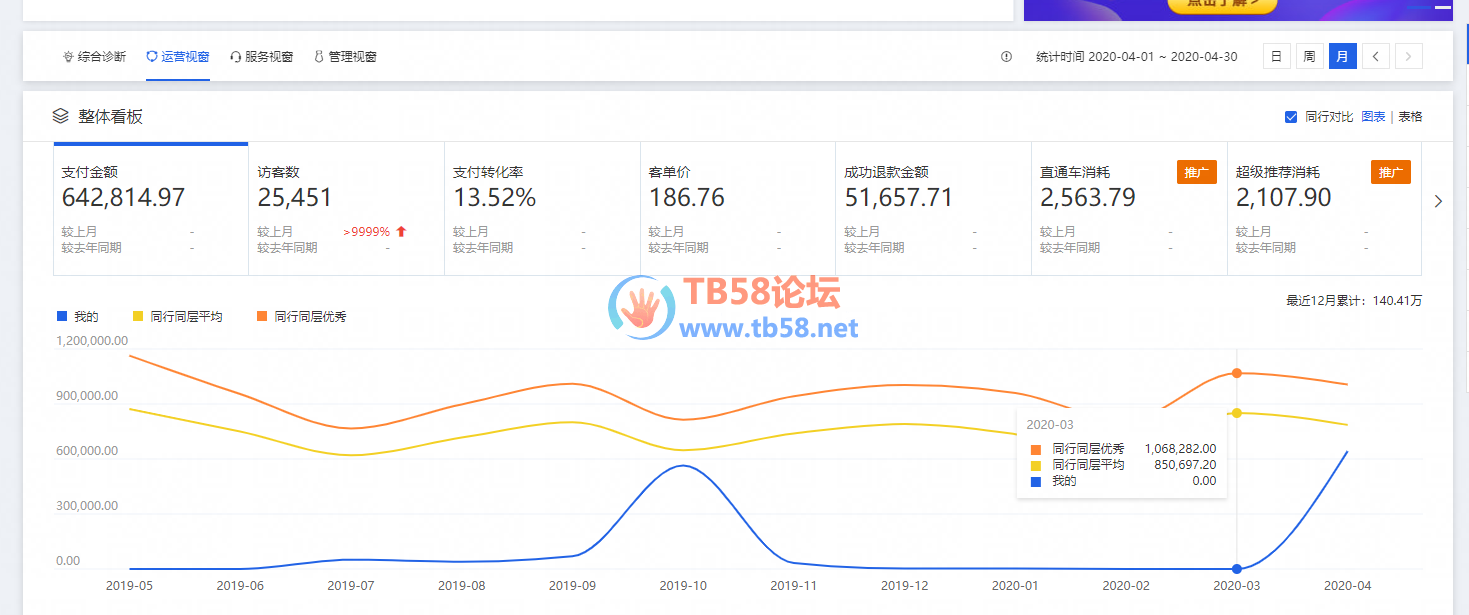Screen dimensions: 1469x615
Task: Click the 管理视窗 tab icon
Action: pos(319,57)
